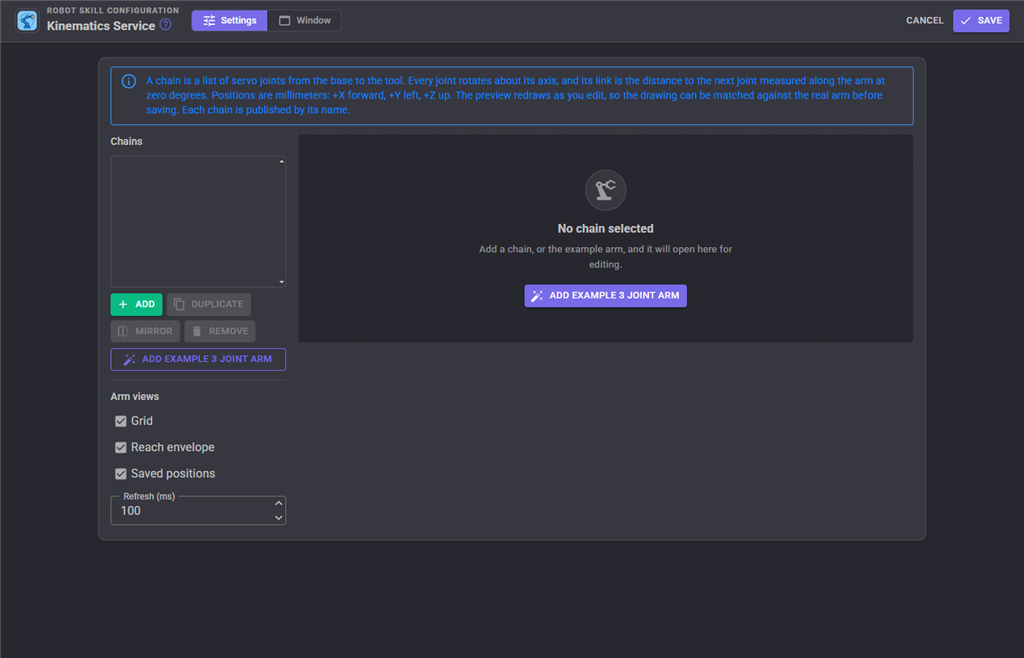1024x658 pixels.
Task: Switch to the Window tab
Action: [304, 20]
